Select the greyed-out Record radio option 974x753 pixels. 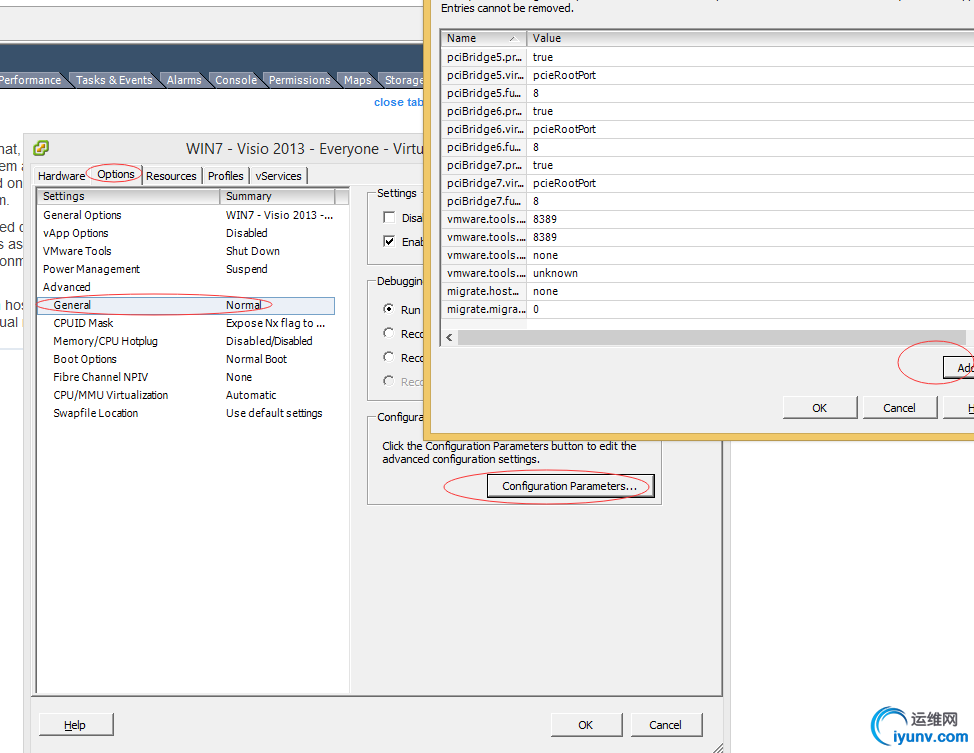coord(389,381)
